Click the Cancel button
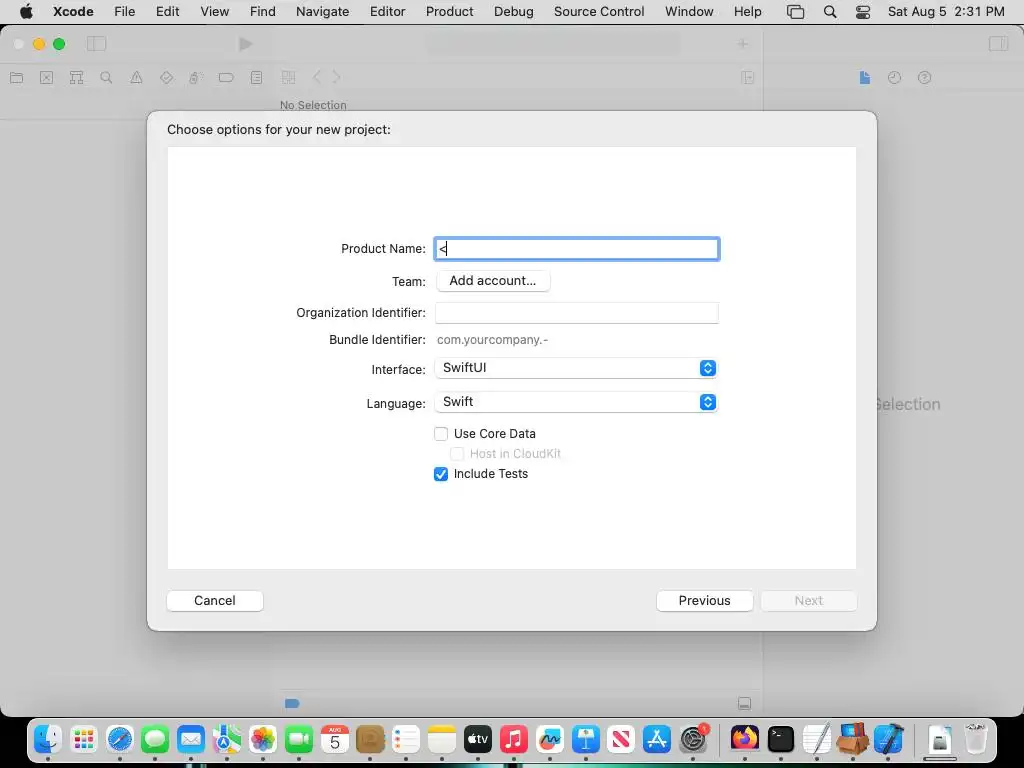This screenshot has height=768, width=1024. (x=215, y=601)
